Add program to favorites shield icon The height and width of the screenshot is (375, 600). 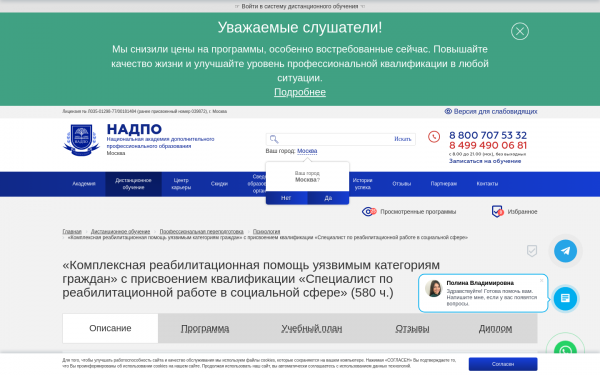[532, 251]
